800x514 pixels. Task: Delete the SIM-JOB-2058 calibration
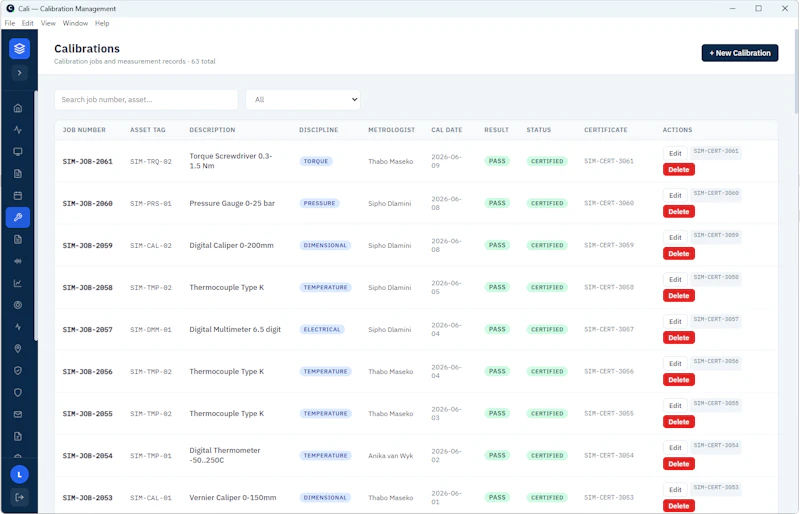[679, 296]
